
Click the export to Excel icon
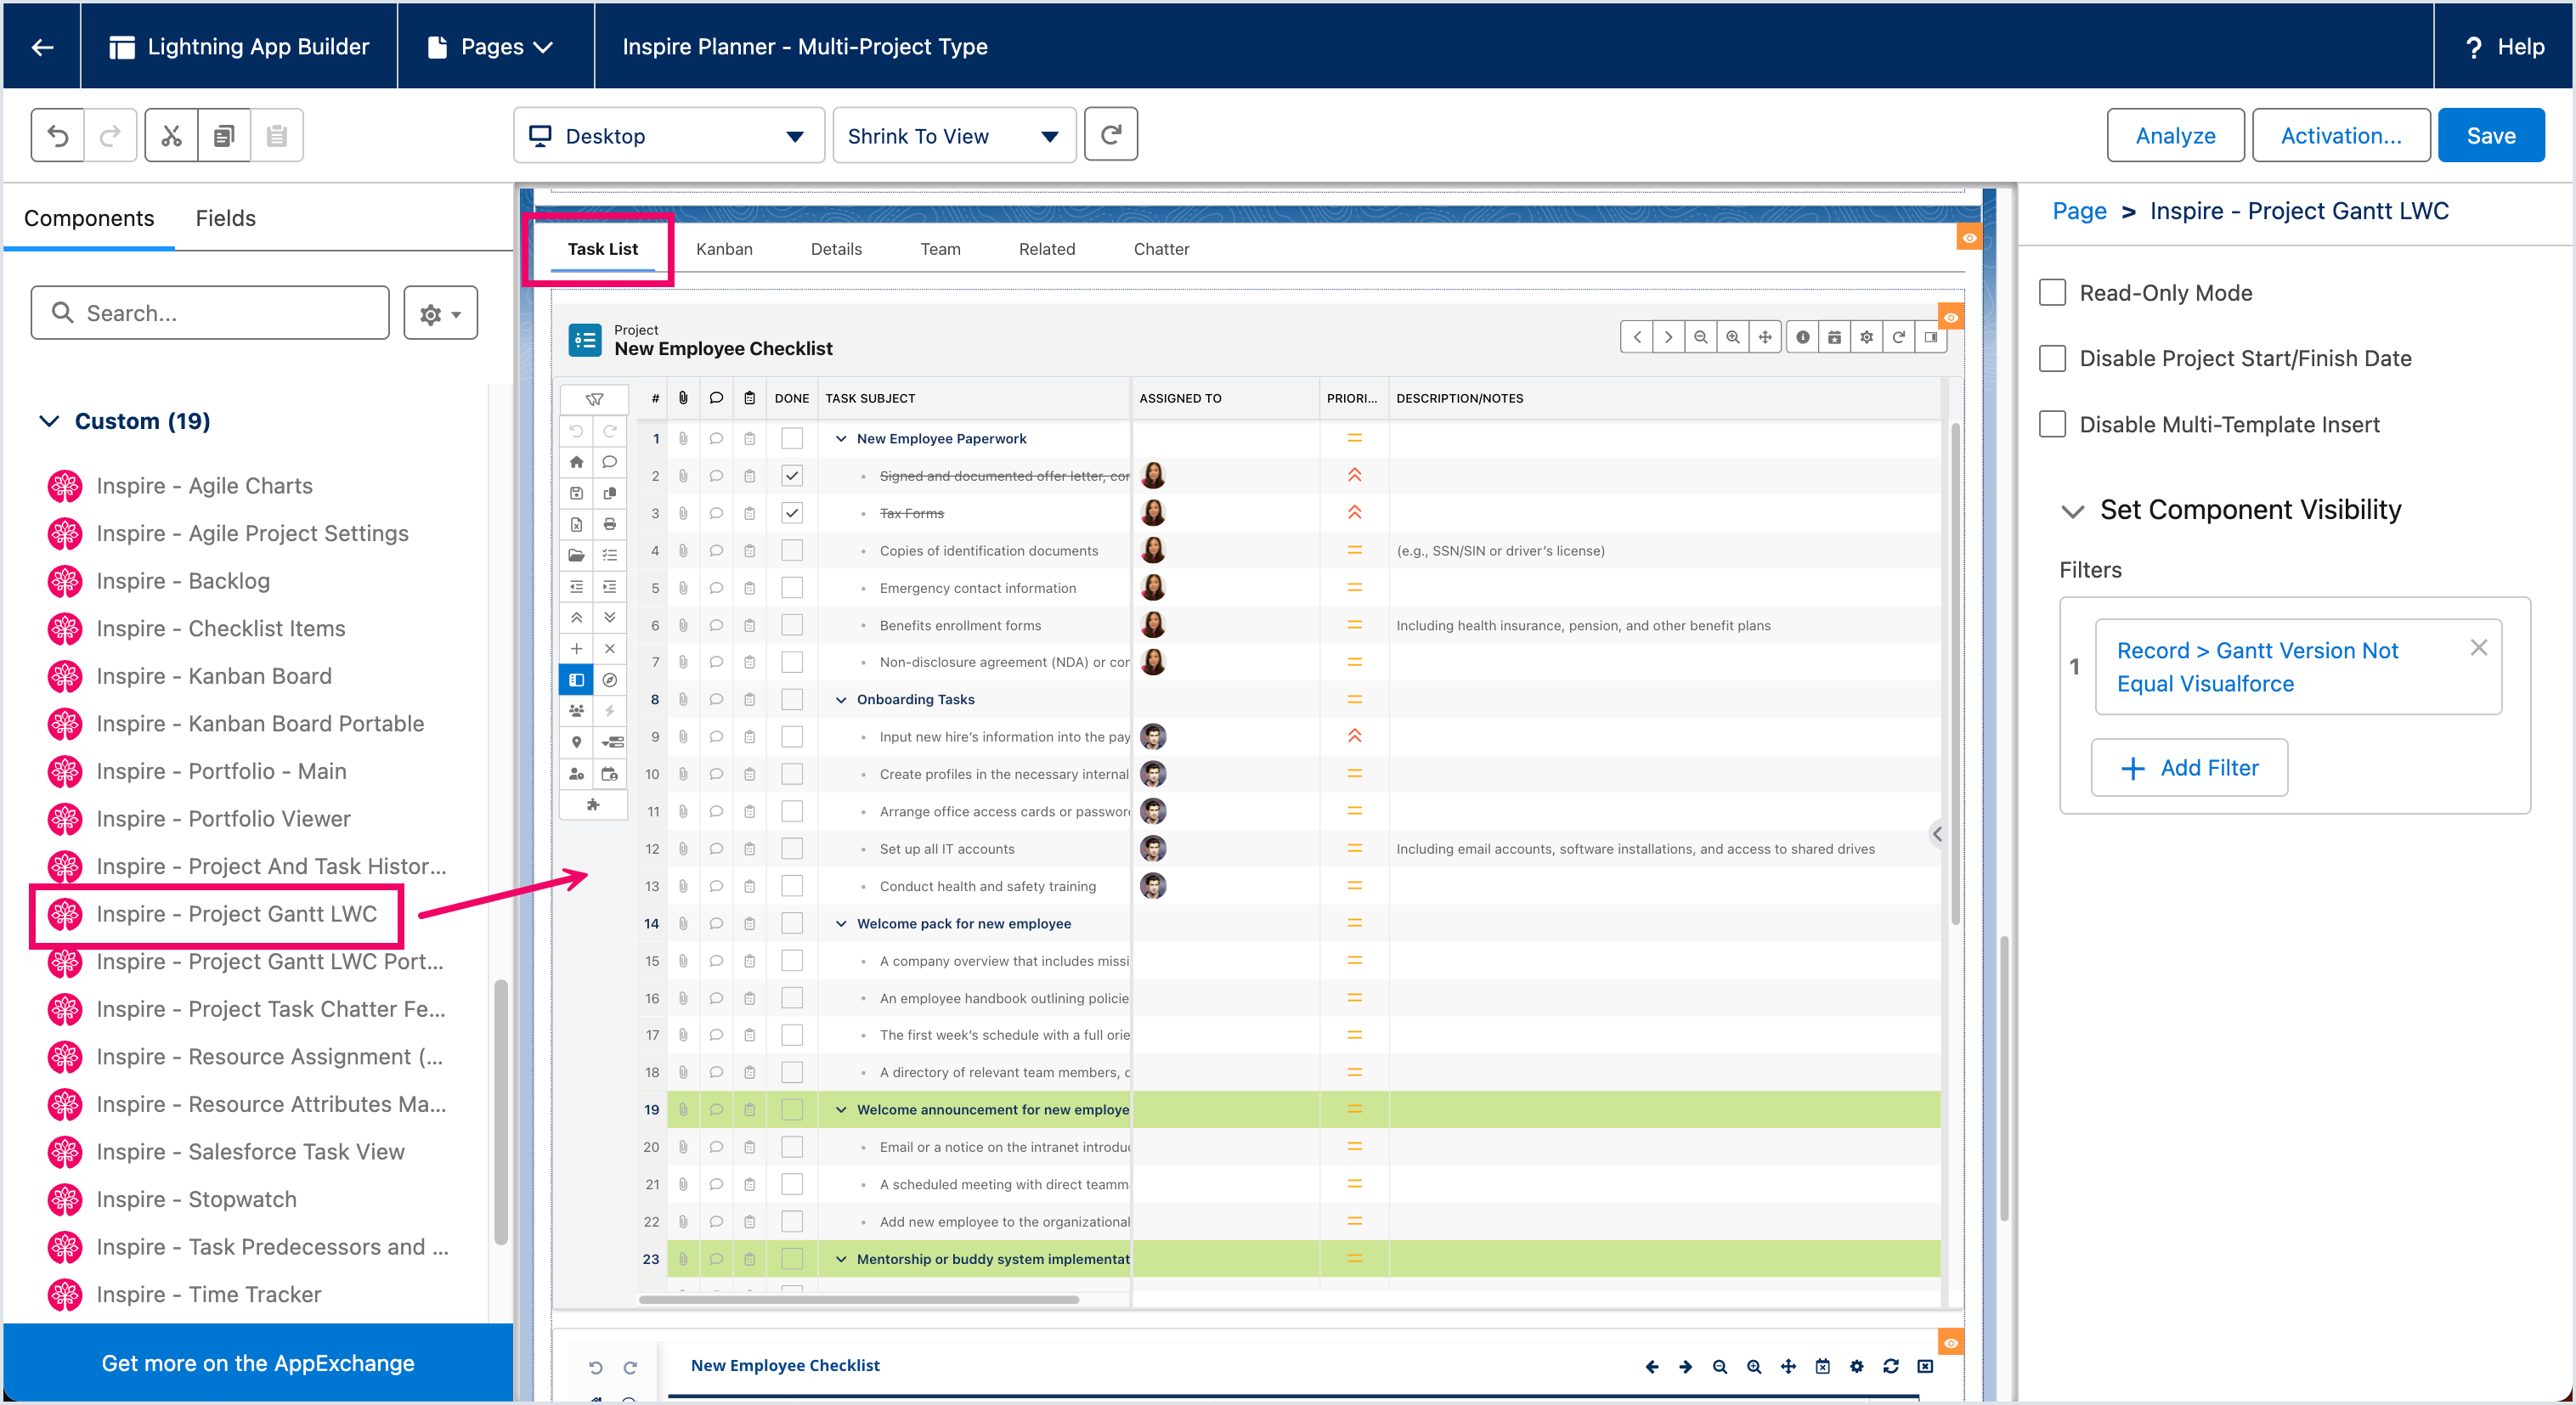coord(577,524)
